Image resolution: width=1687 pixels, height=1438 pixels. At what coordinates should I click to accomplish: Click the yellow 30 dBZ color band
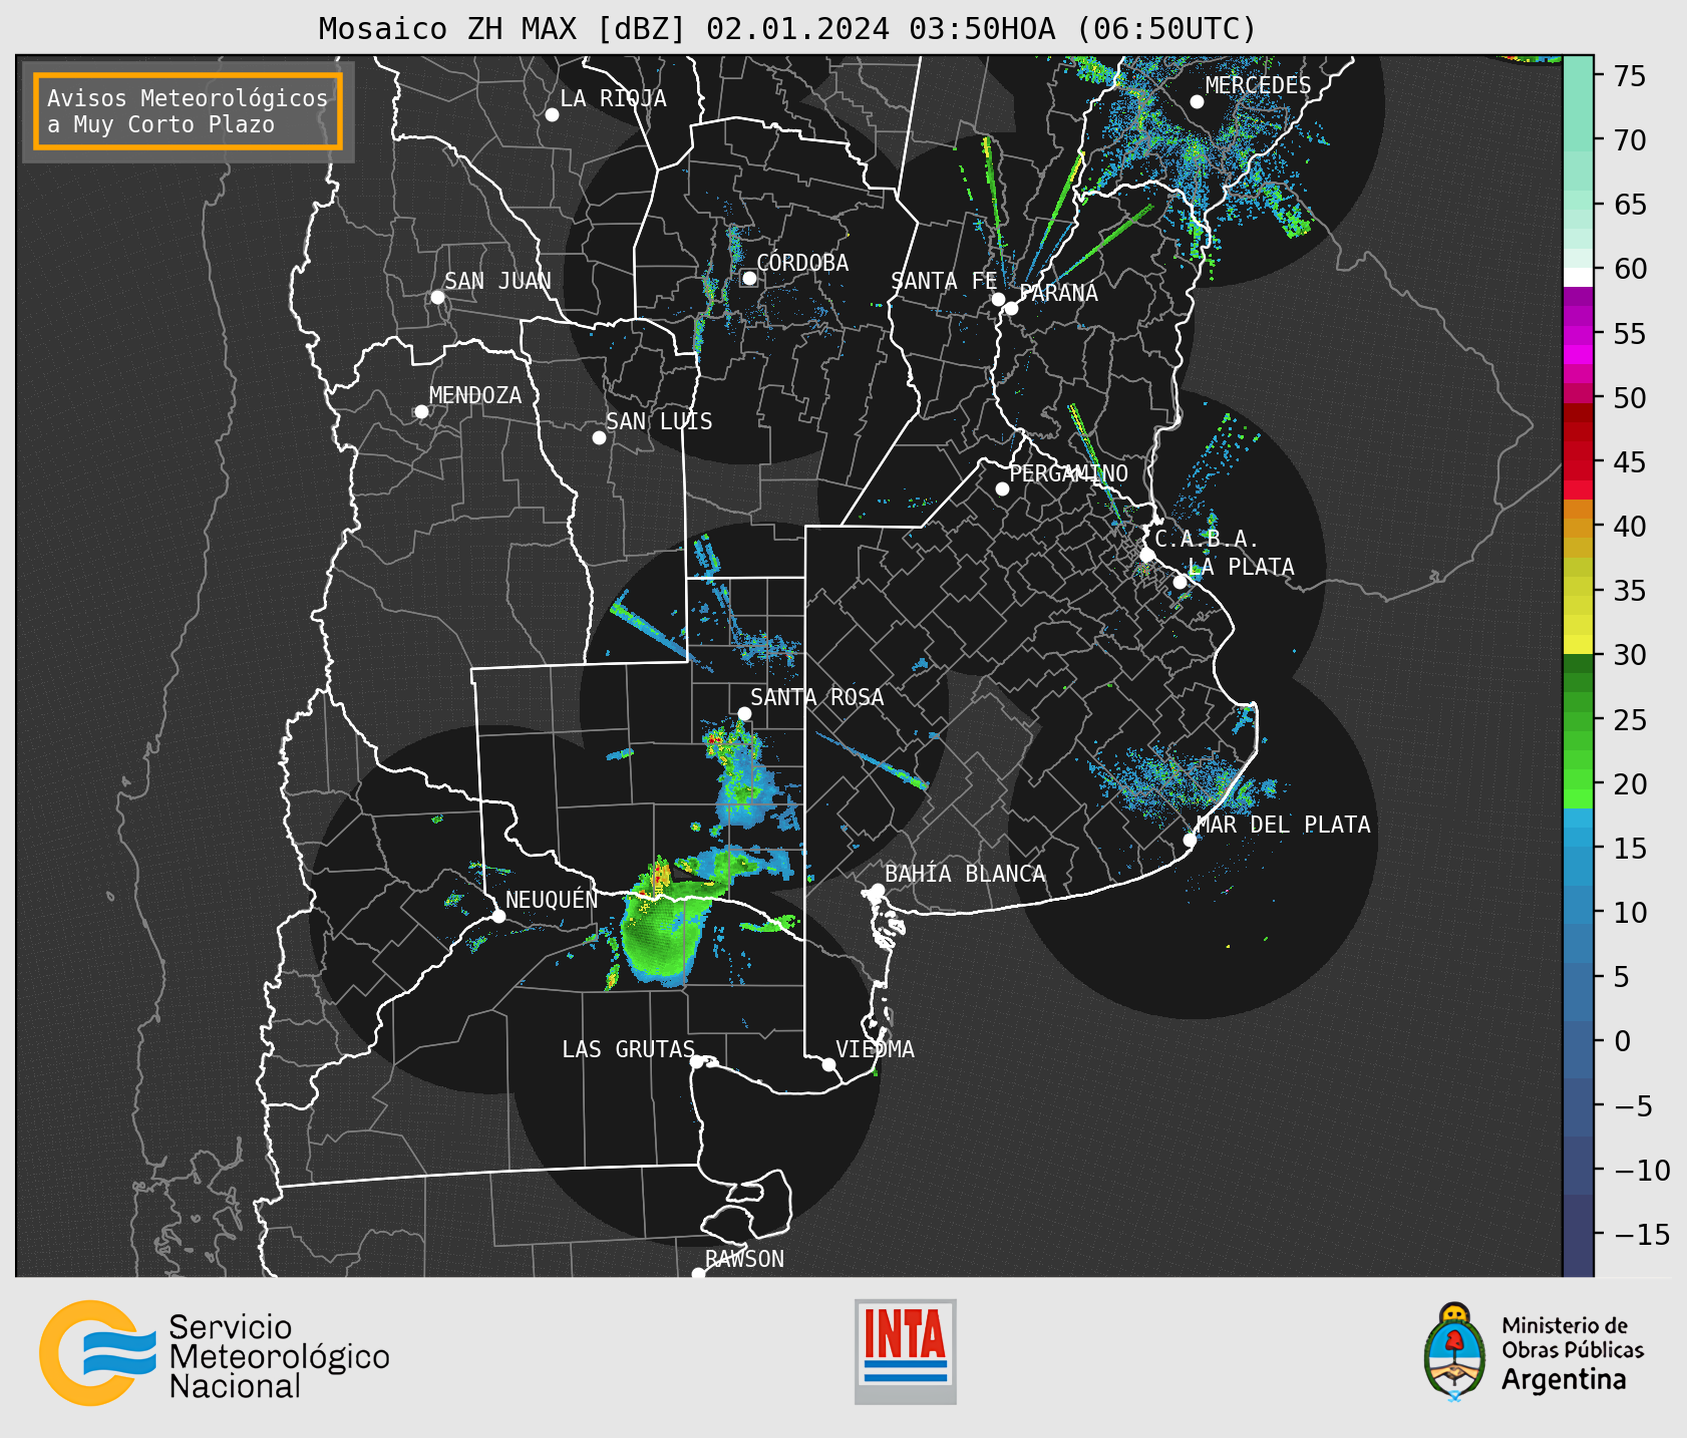click(1578, 645)
